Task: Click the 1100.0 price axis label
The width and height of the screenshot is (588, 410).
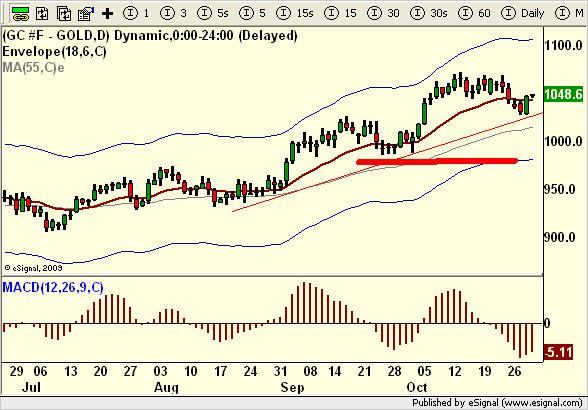Action: point(563,46)
